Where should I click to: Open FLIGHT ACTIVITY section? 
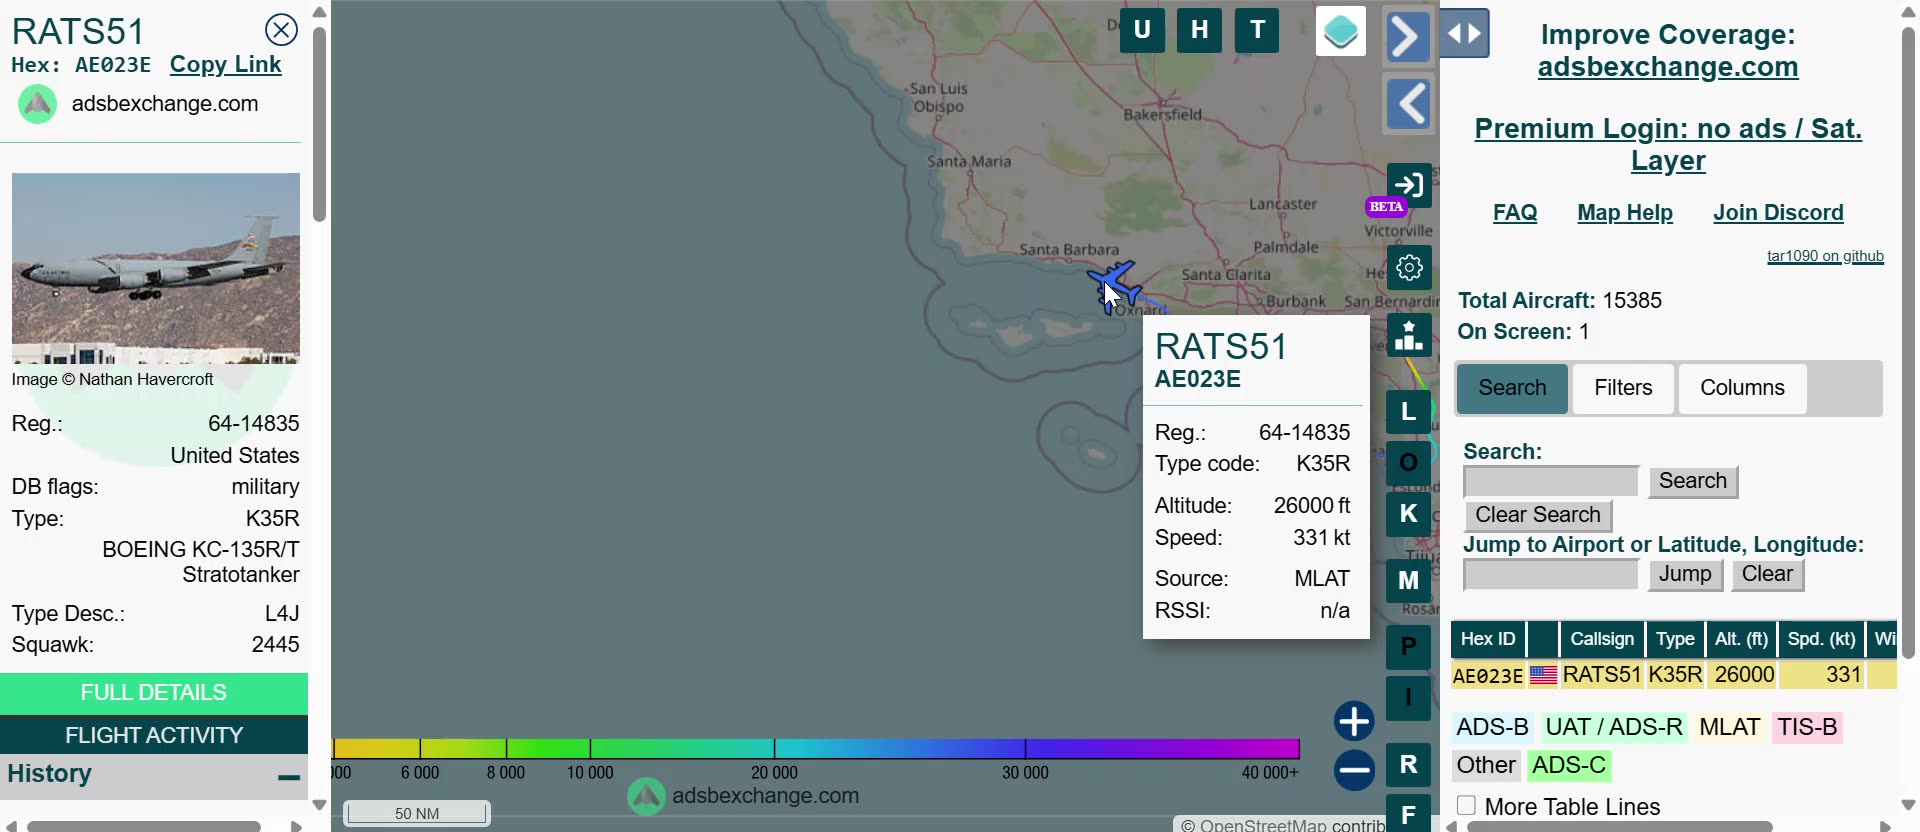154,735
